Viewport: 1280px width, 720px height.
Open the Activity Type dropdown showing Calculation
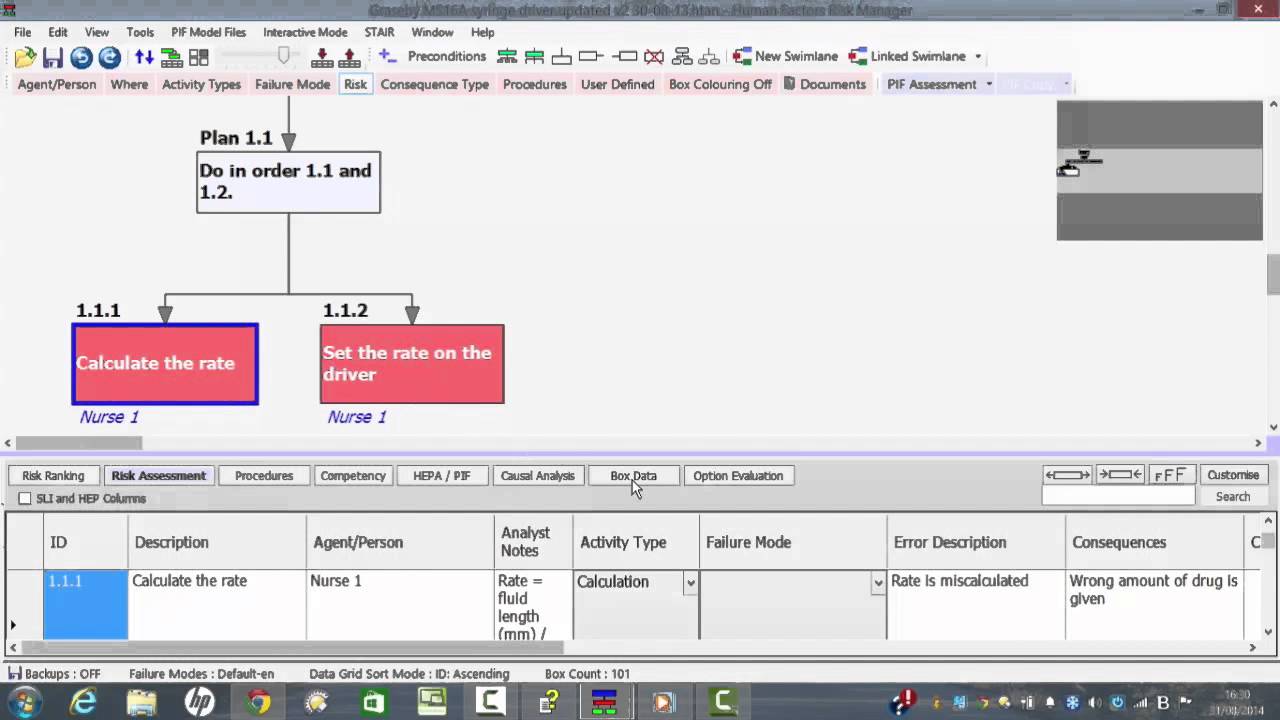(x=690, y=582)
